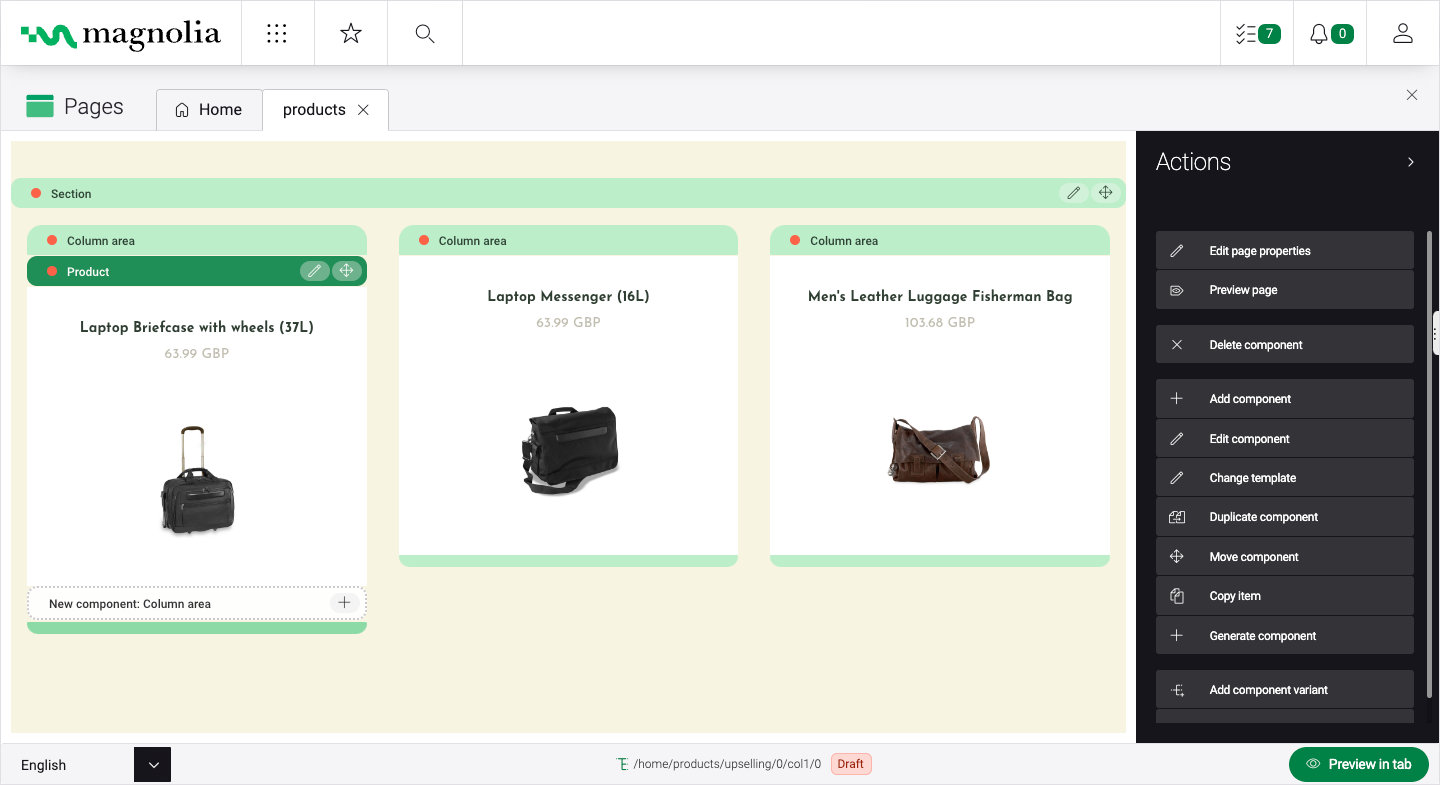The width and height of the screenshot is (1440, 785).
Task: Open the English language dropdown
Action: tap(152, 765)
